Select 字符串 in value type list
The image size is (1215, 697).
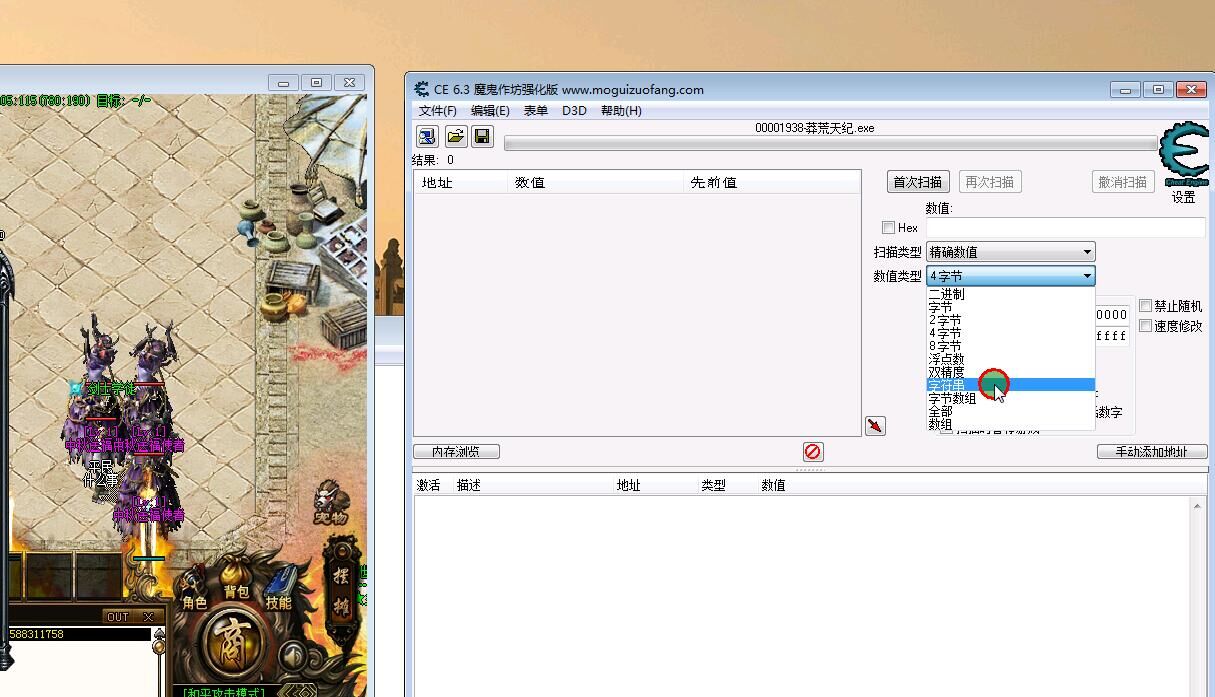(x=1010, y=385)
